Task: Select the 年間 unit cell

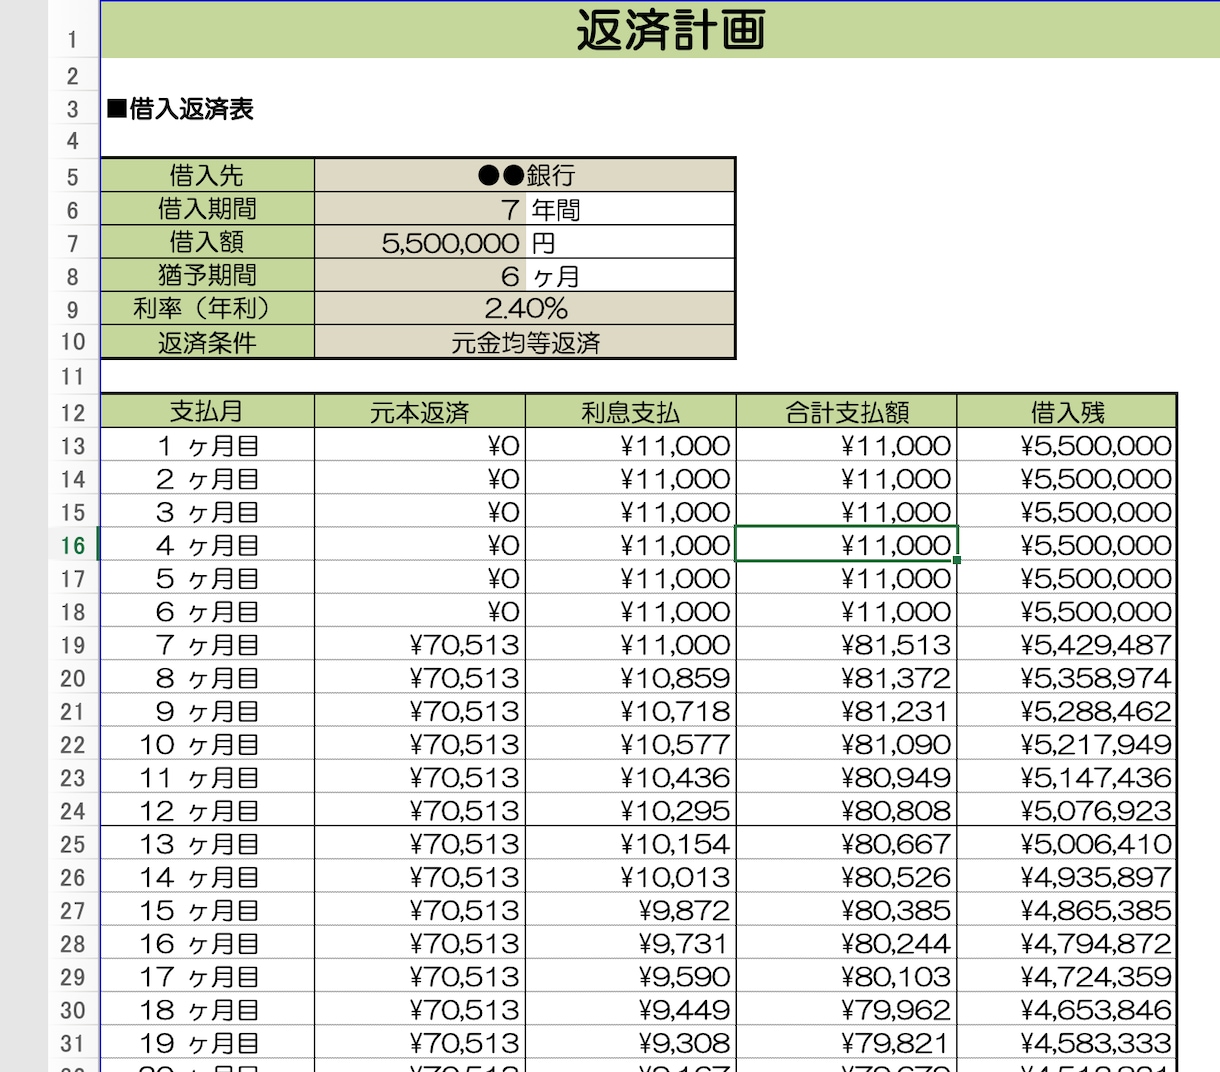Action: click(x=631, y=209)
